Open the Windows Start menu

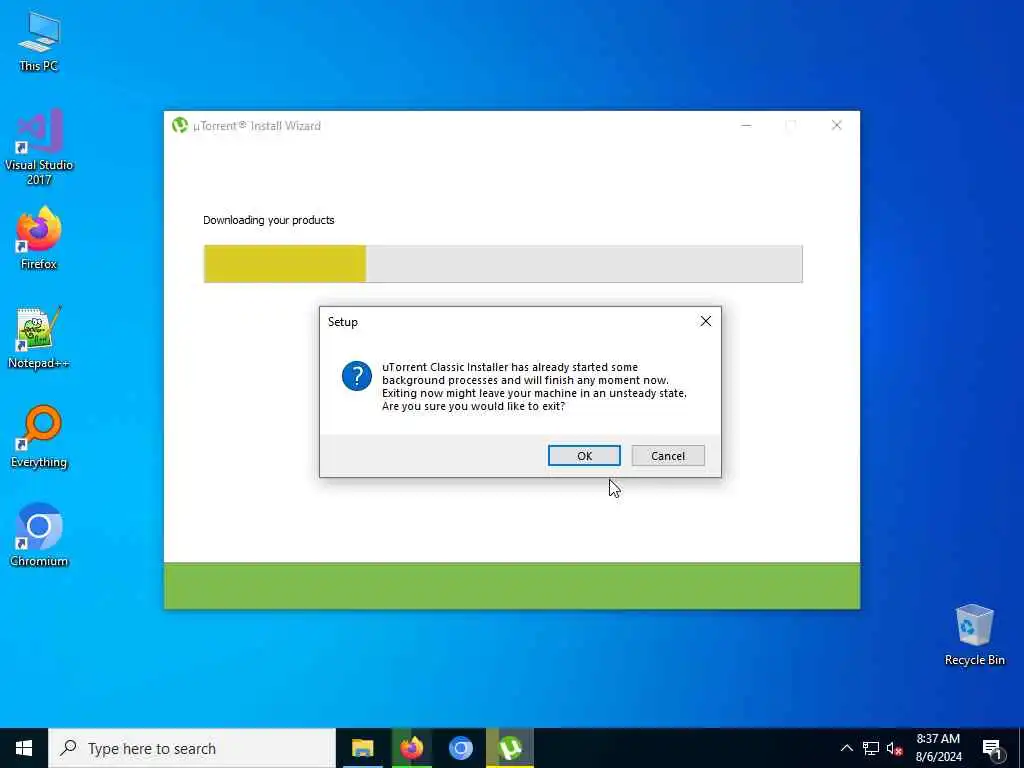tap(24, 748)
